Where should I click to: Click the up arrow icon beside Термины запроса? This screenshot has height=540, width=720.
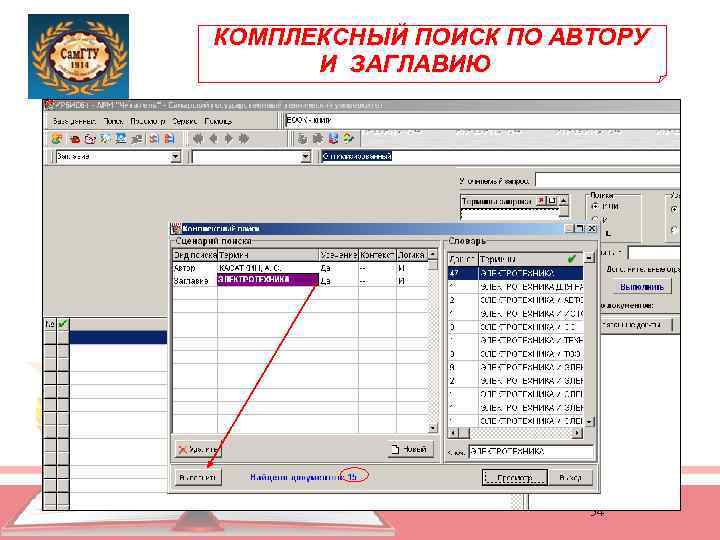(563, 201)
